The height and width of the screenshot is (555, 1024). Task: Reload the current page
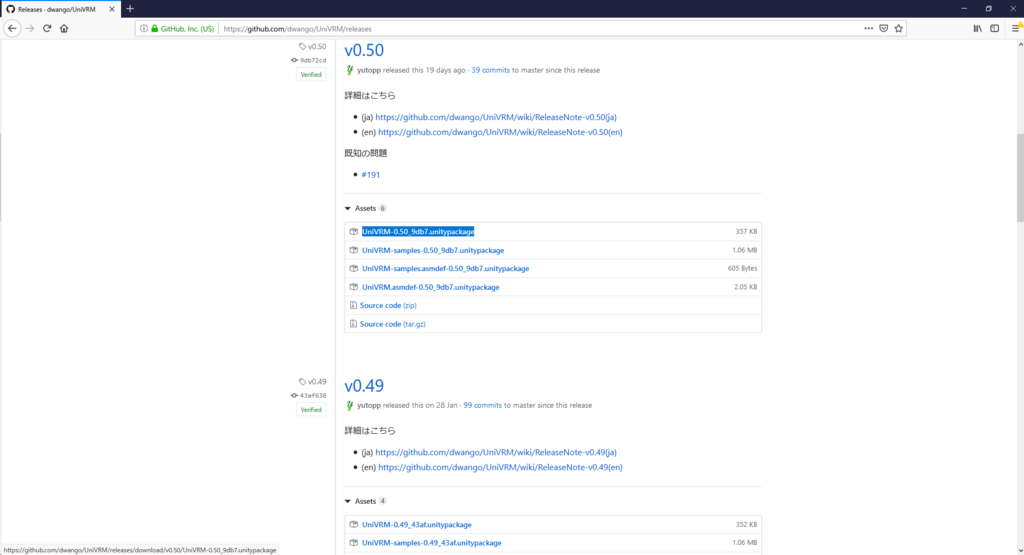tap(47, 29)
